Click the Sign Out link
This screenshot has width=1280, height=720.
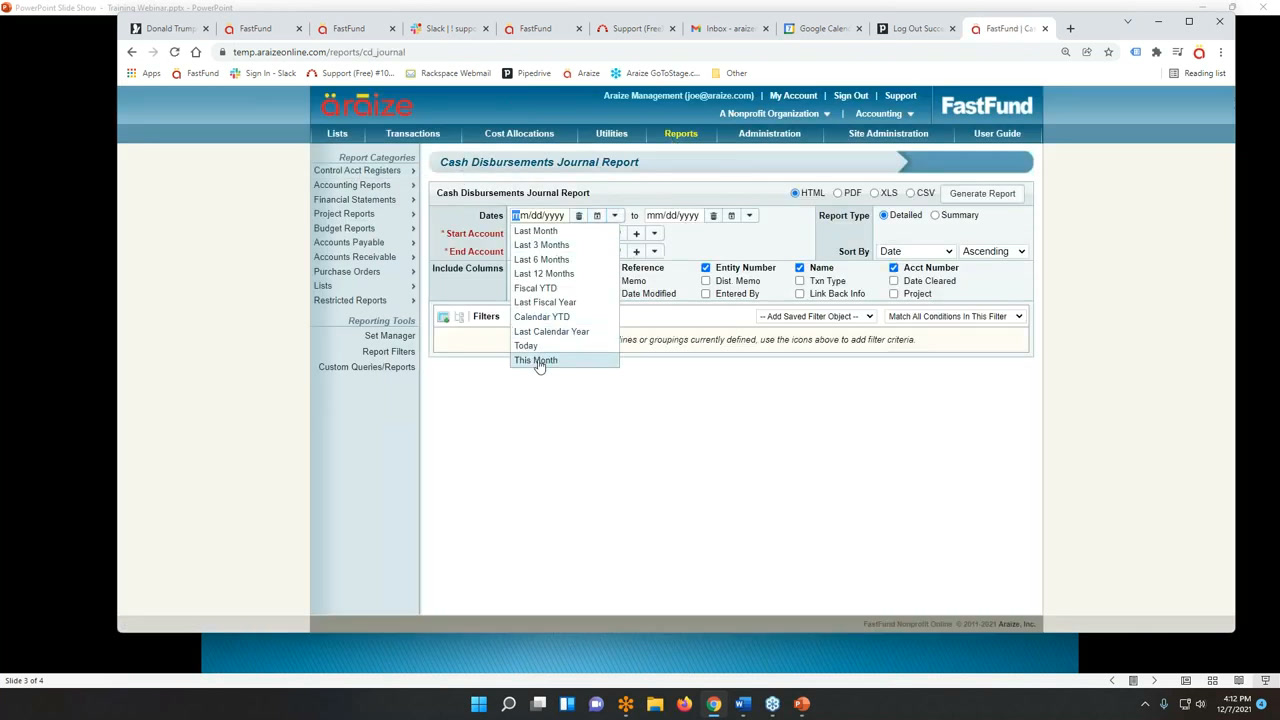pyautogui.click(x=851, y=96)
